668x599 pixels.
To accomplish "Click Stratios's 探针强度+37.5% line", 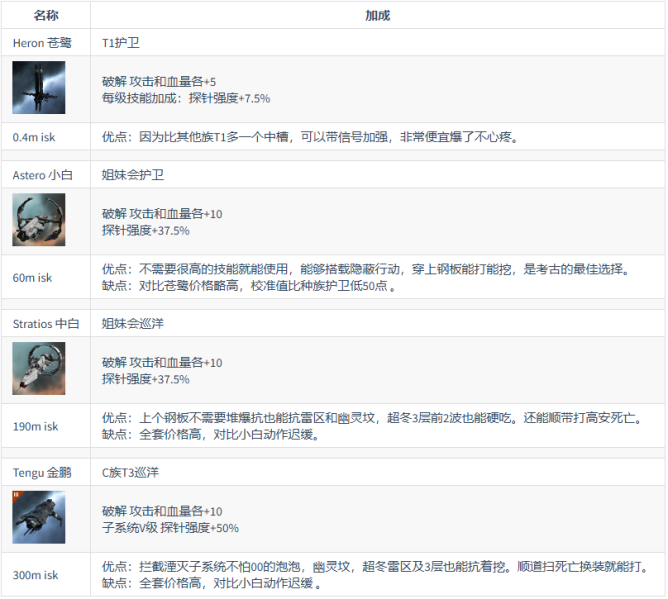I will point(145,379).
